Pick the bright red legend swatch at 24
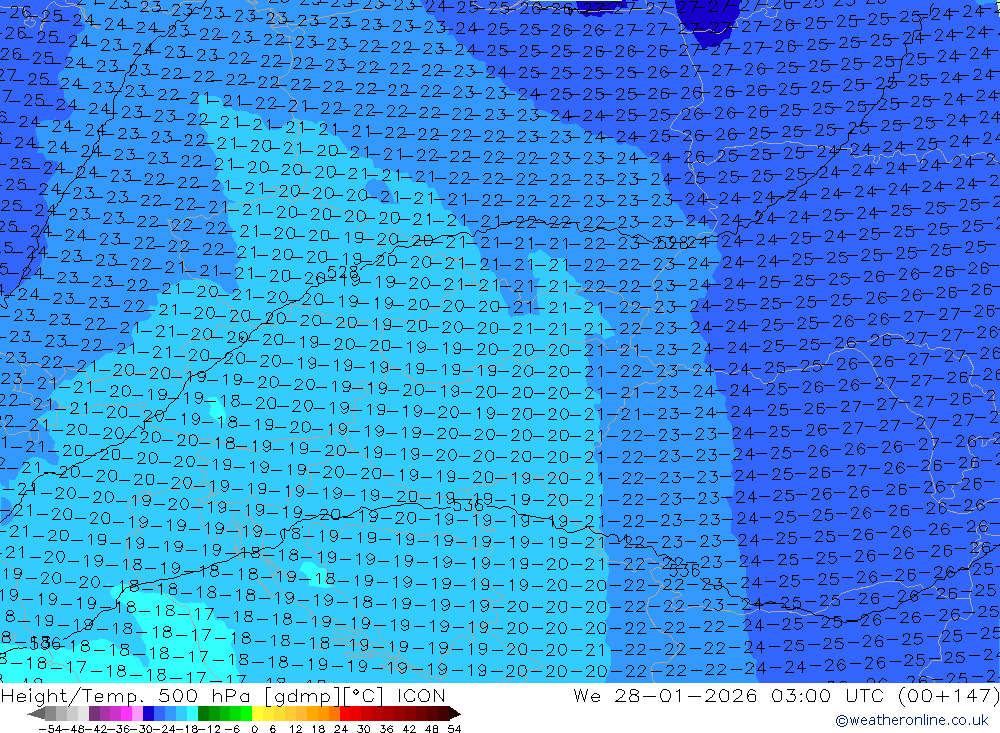This screenshot has height=733, width=1000. click(345, 713)
